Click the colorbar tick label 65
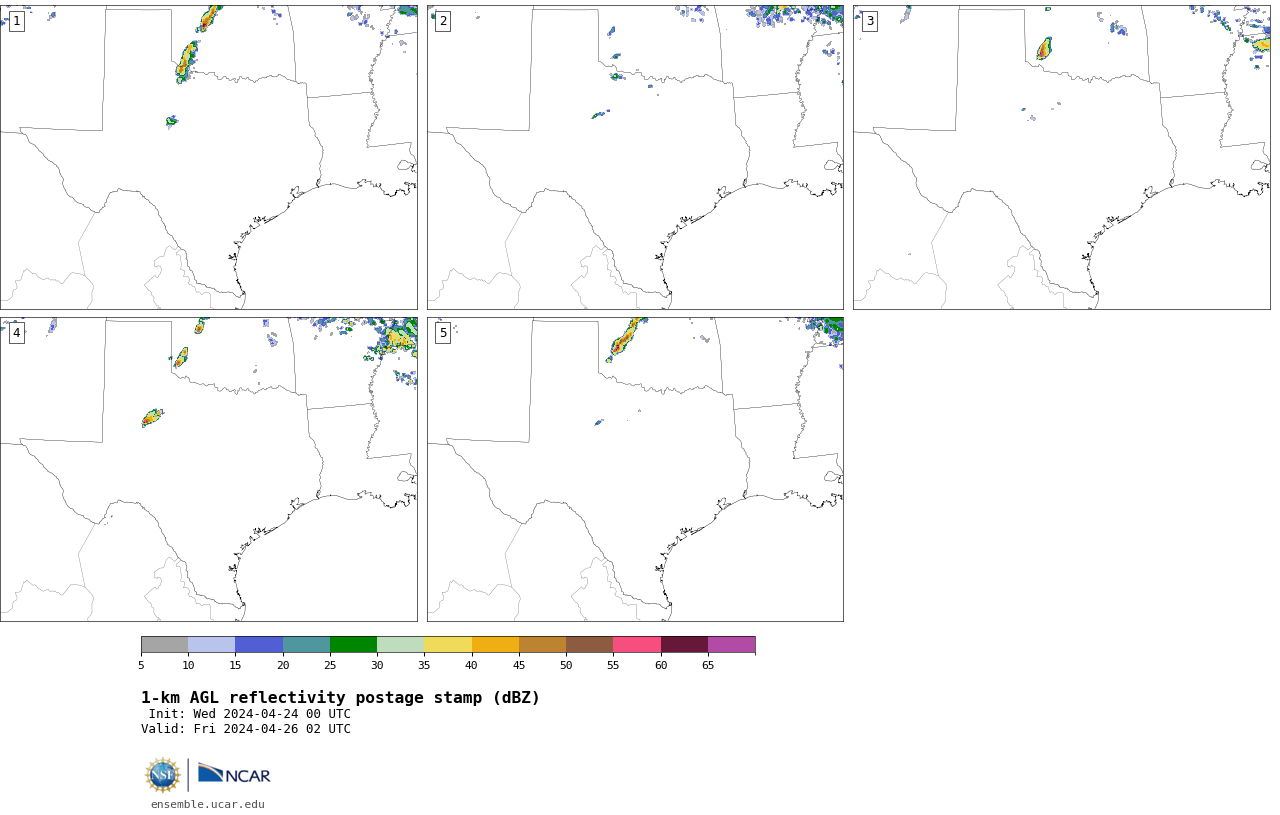 (x=708, y=665)
